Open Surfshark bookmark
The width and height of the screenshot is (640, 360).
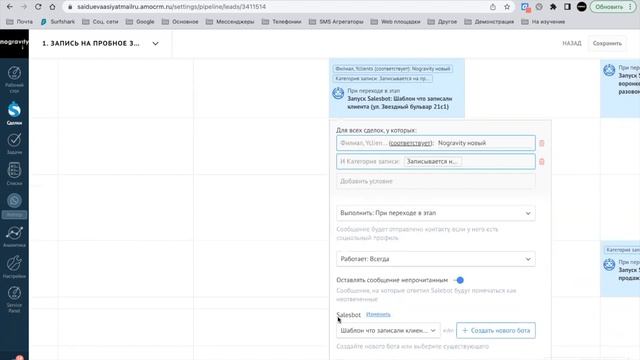tap(58, 22)
